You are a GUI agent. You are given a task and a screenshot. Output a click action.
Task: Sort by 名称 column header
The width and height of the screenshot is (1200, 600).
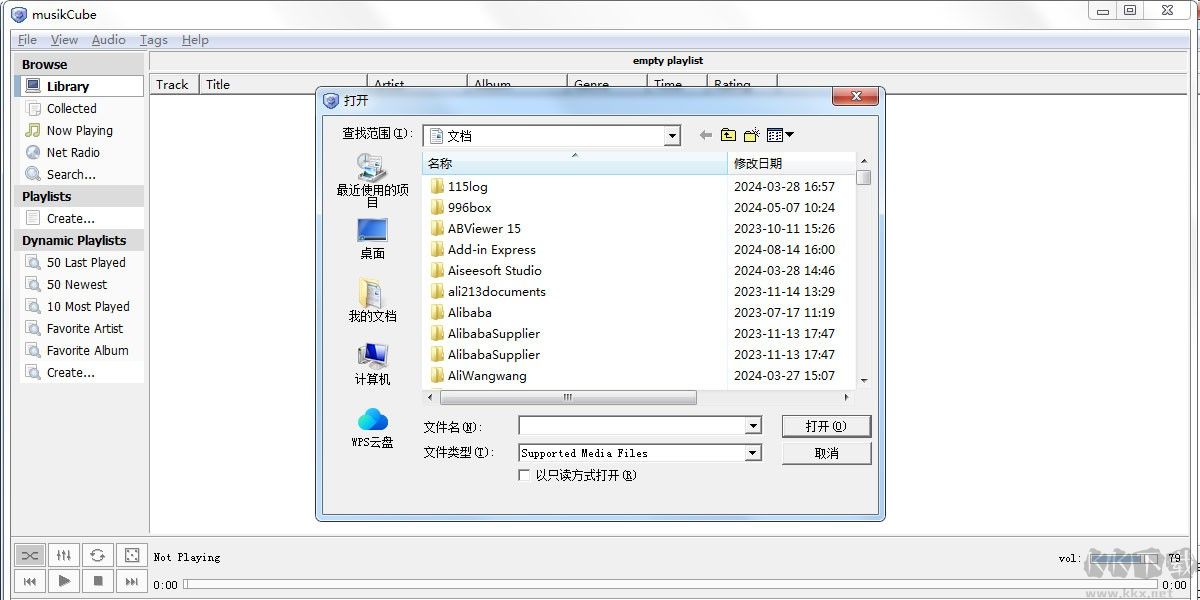pos(574,163)
